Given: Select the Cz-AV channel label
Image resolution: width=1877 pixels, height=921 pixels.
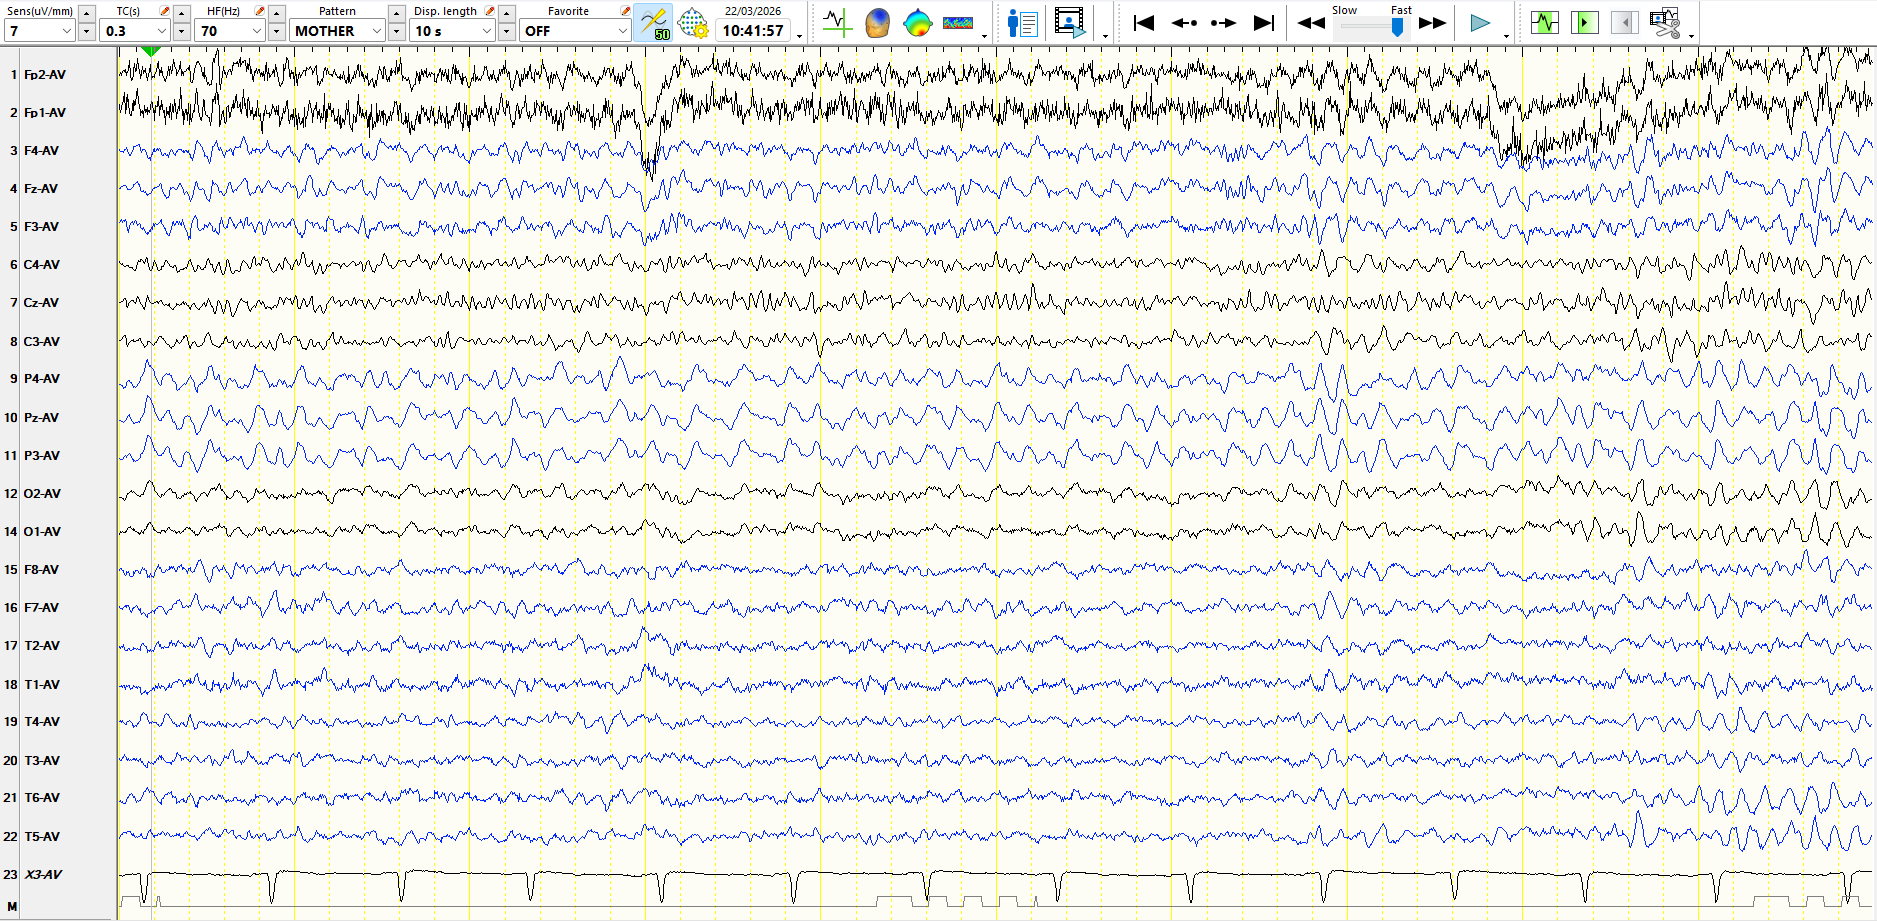Looking at the screenshot, I should 41,303.
